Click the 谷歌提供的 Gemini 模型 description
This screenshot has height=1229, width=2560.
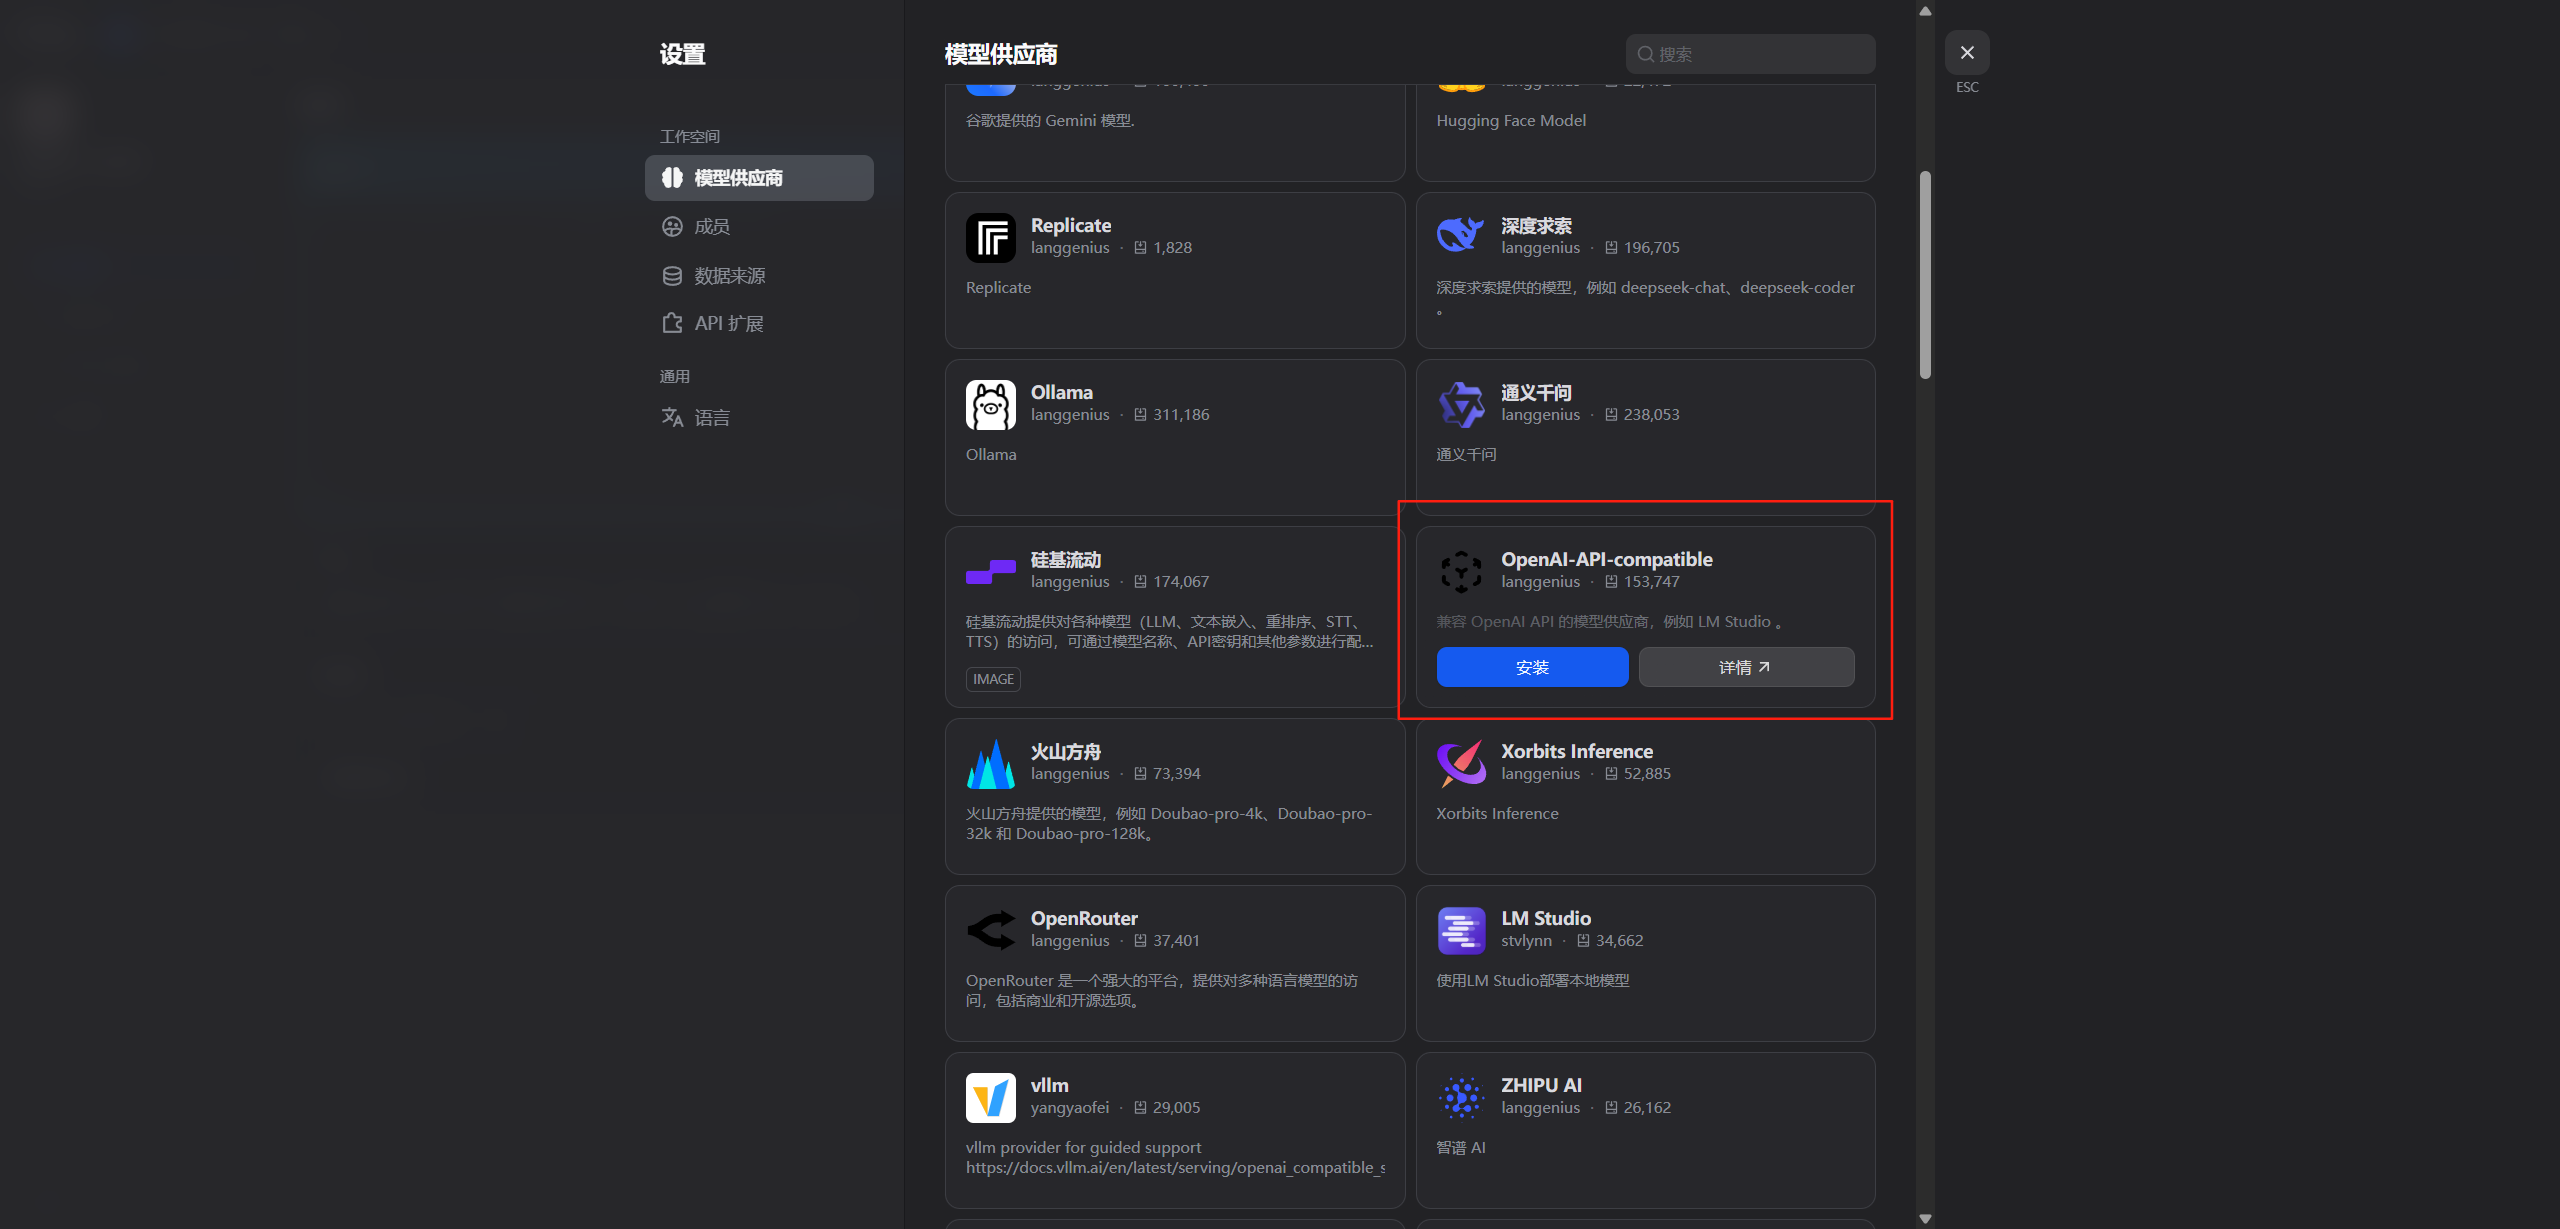coord(1050,120)
